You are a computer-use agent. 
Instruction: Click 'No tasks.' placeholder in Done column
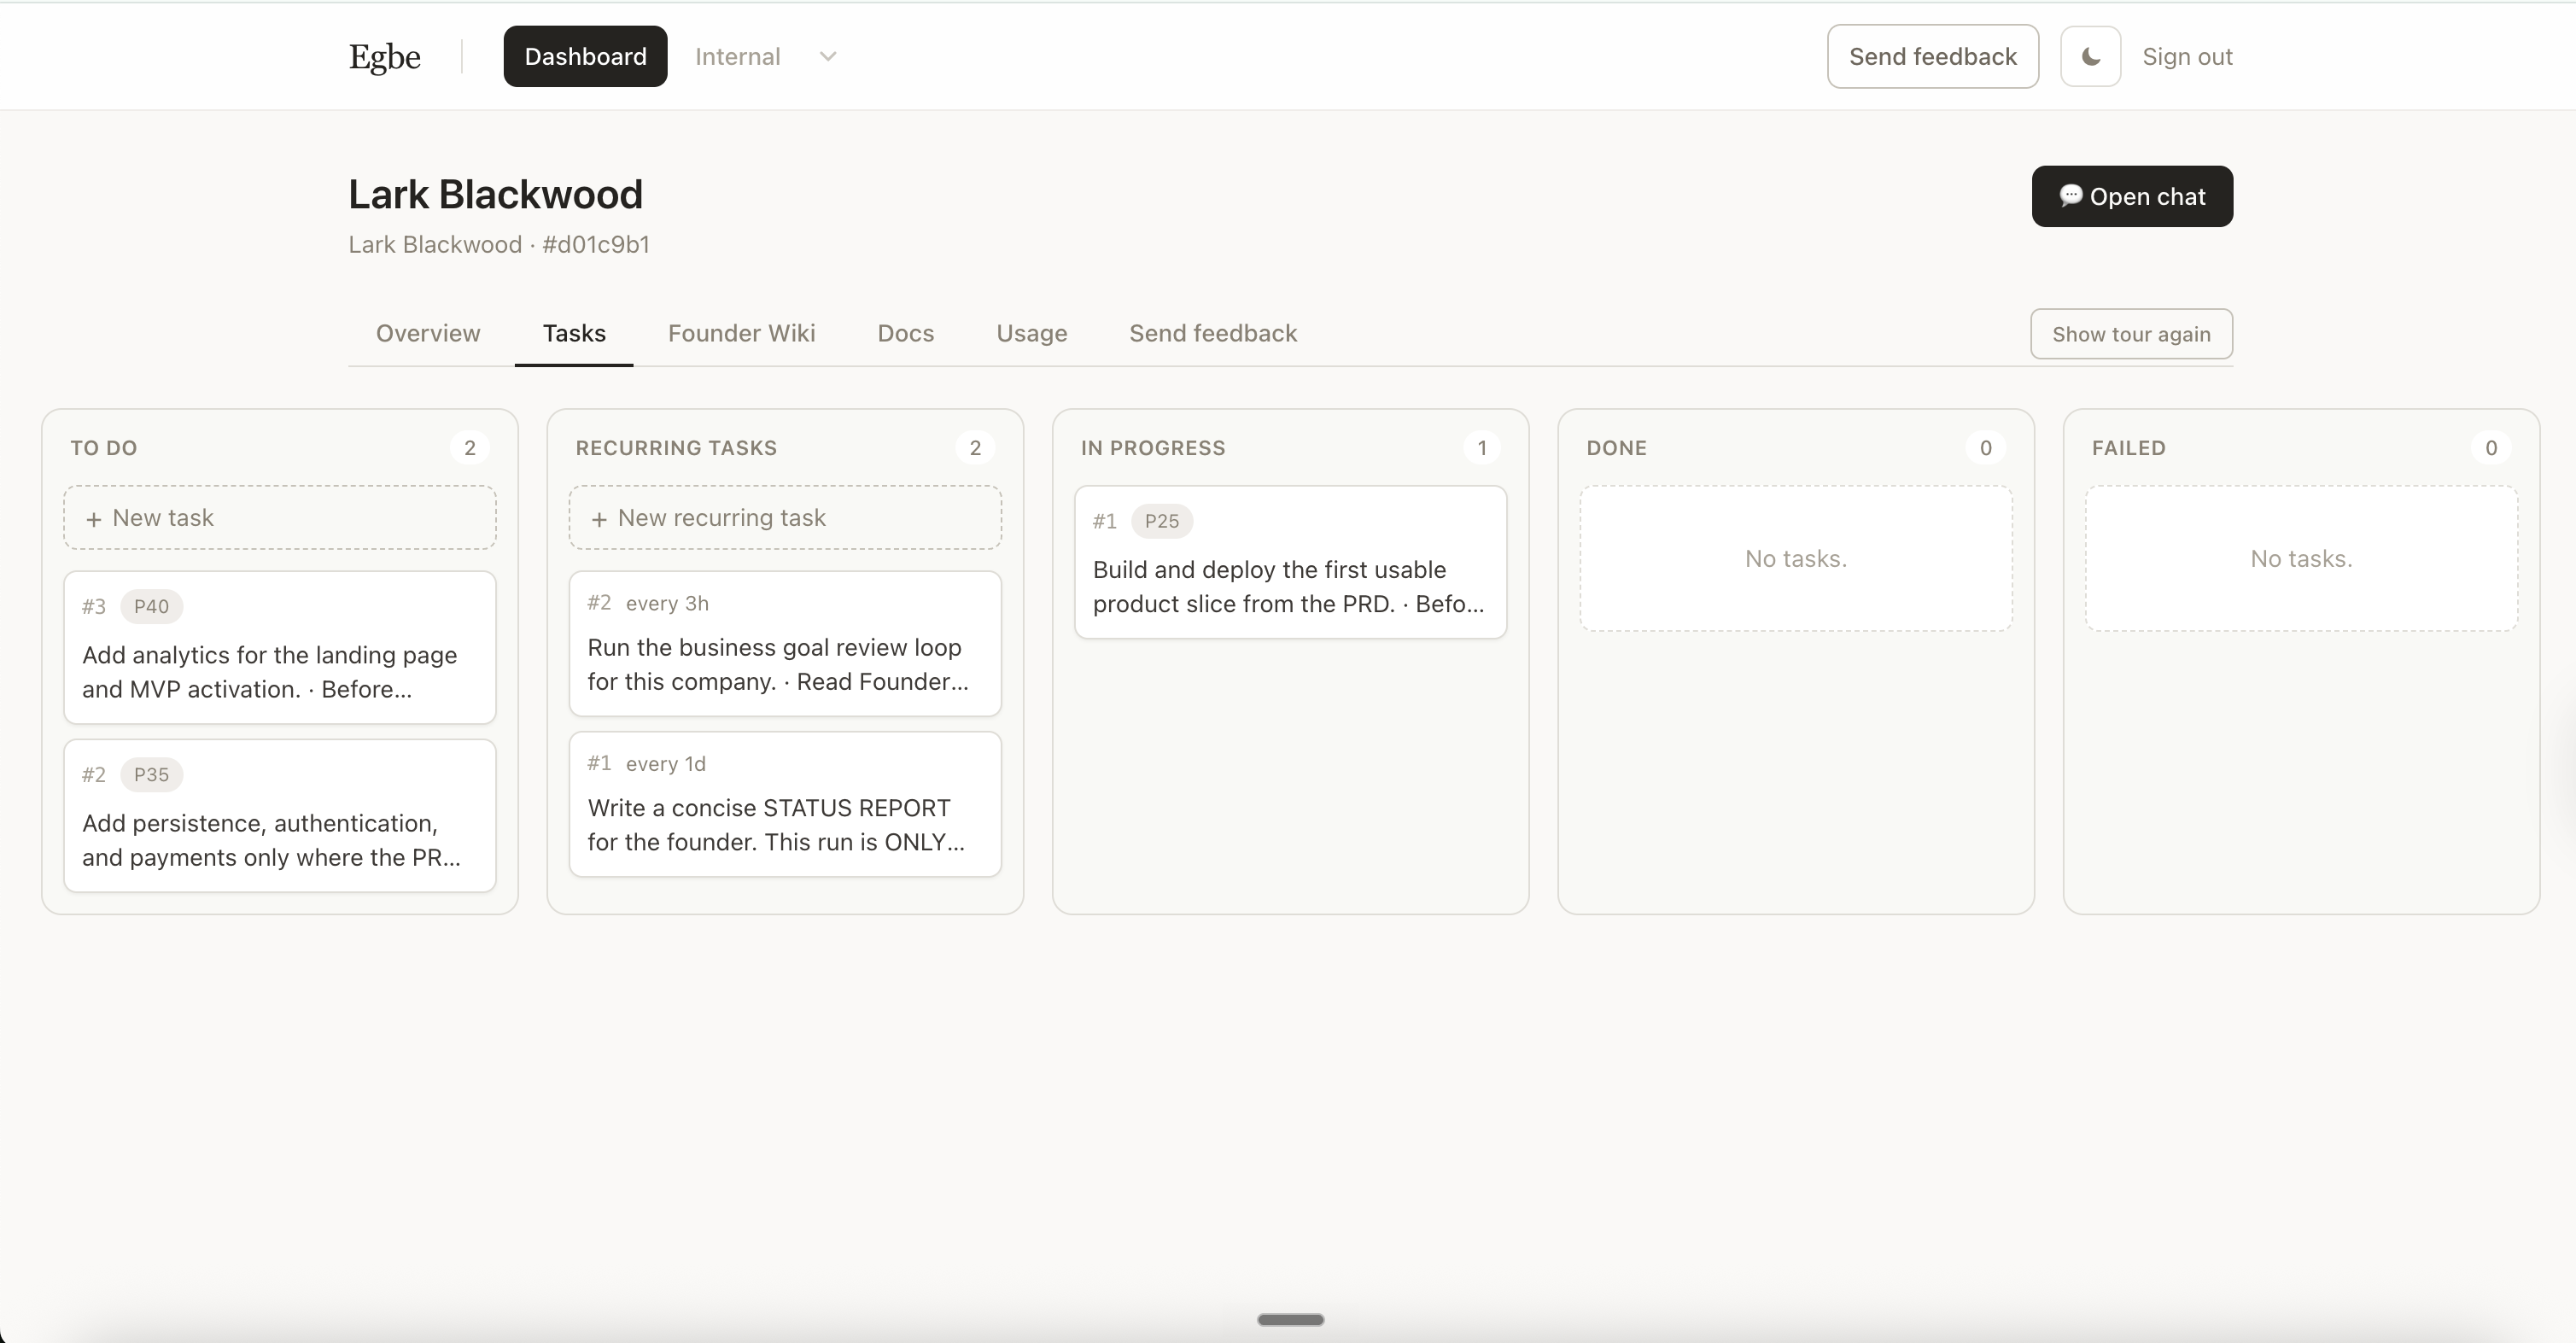[x=1796, y=559]
